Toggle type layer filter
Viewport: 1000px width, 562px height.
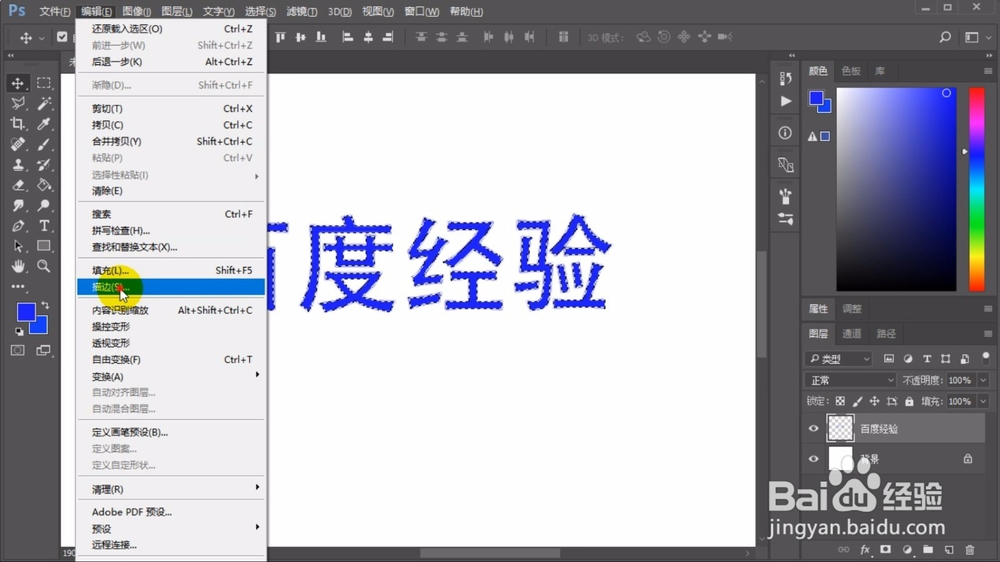(927, 359)
